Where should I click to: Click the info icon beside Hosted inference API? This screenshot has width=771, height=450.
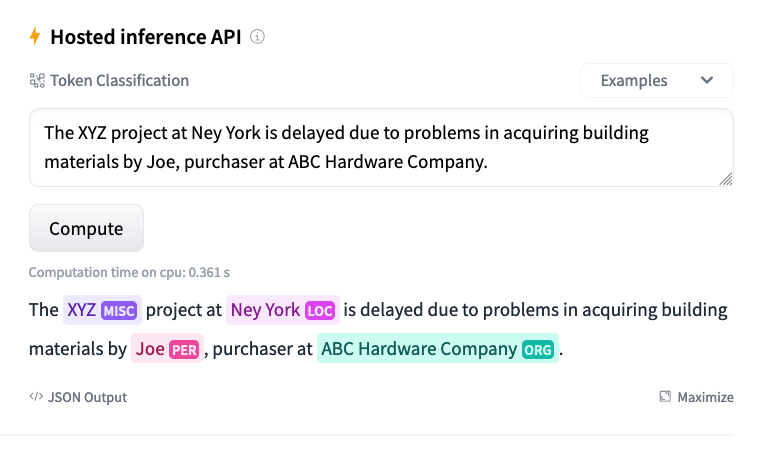[x=257, y=37]
